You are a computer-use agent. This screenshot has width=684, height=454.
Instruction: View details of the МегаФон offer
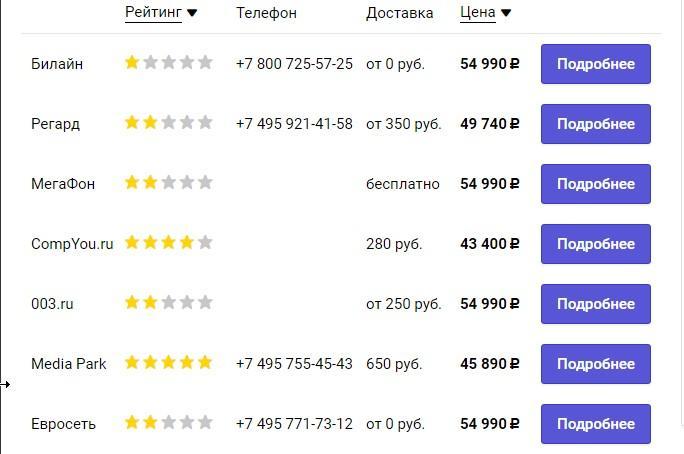(595, 184)
